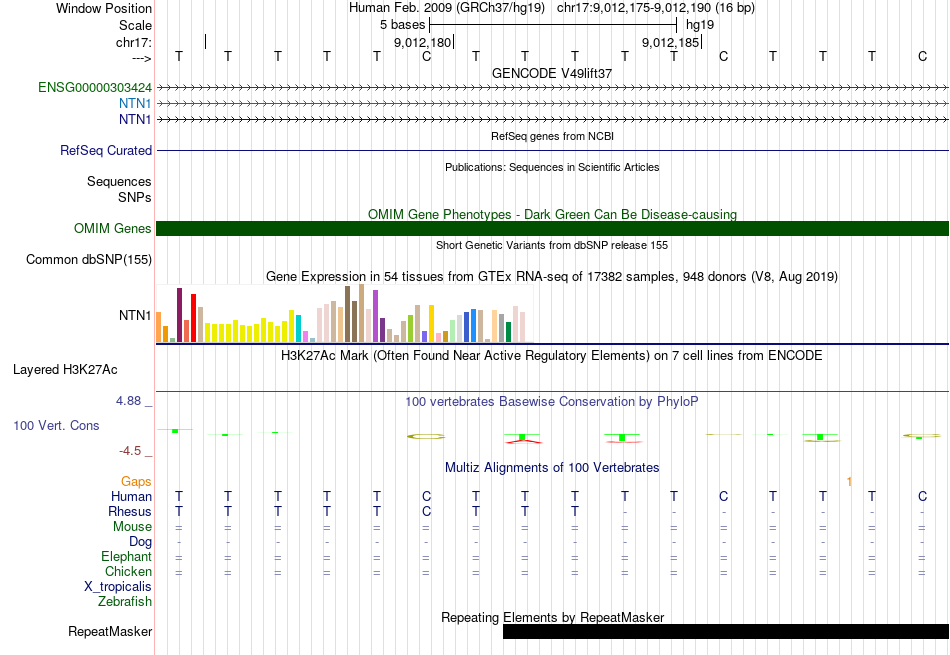
Task: Click the OMIM Gene Phenotypes title text
Action: (x=552, y=214)
